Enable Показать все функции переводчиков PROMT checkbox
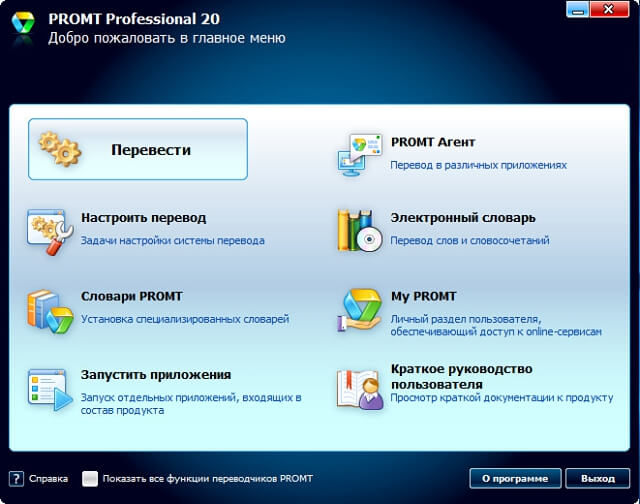Image resolution: width=640 pixels, height=504 pixels. coord(90,479)
